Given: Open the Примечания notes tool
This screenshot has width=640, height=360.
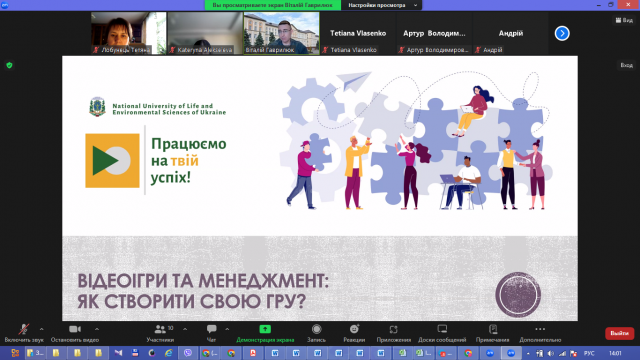Looking at the screenshot, I should click(x=493, y=333).
